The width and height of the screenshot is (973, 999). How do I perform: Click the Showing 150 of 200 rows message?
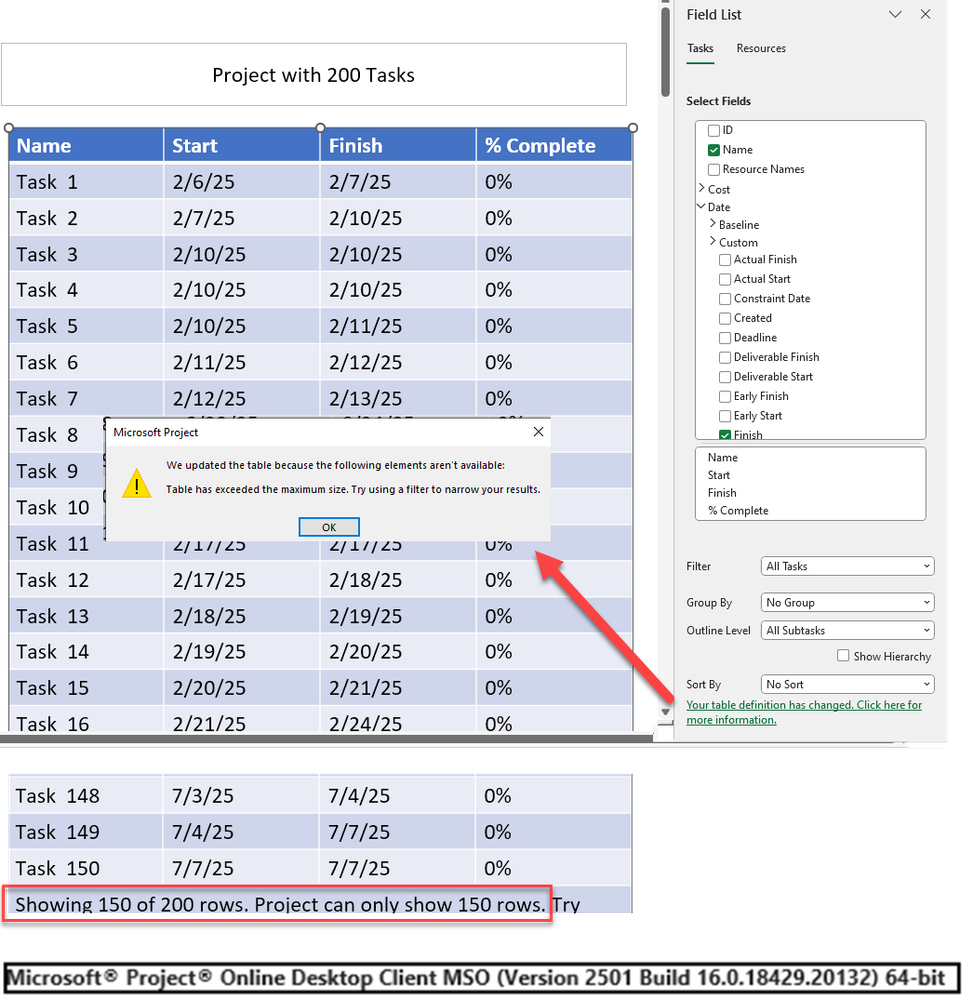click(x=279, y=904)
